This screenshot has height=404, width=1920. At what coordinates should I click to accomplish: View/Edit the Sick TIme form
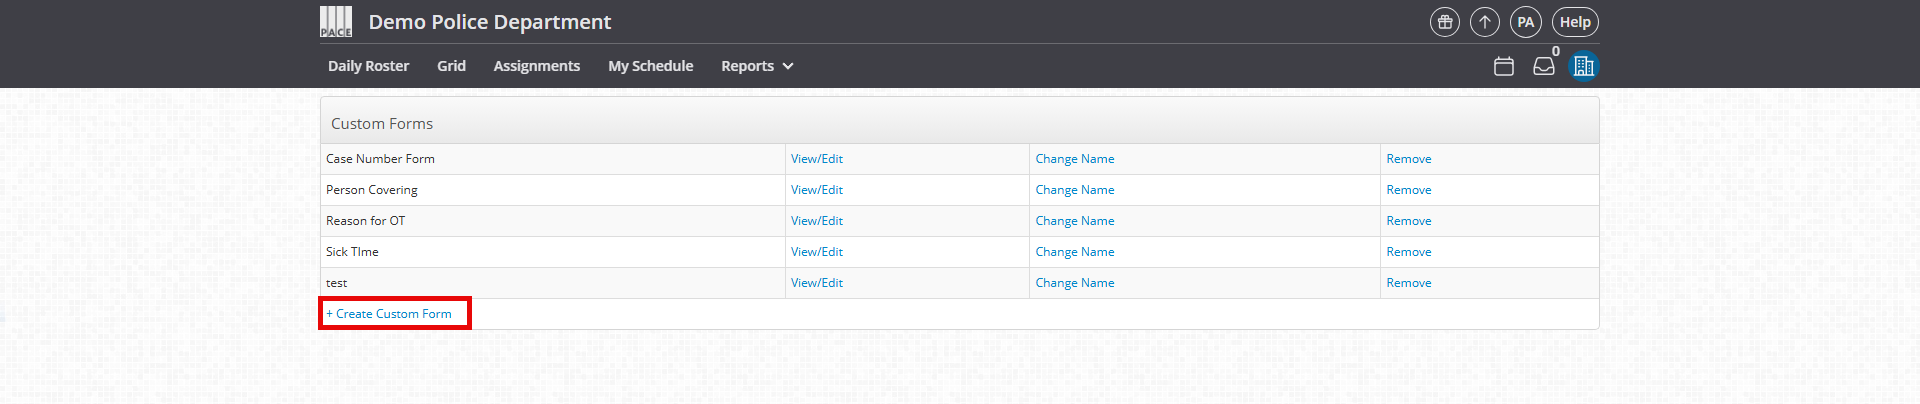(817, 252)
